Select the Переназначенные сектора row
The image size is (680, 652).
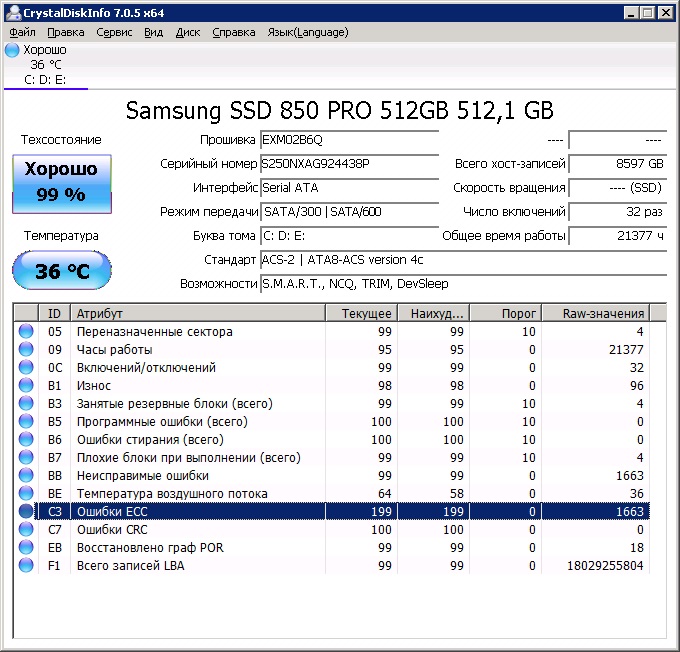point(332,331)
